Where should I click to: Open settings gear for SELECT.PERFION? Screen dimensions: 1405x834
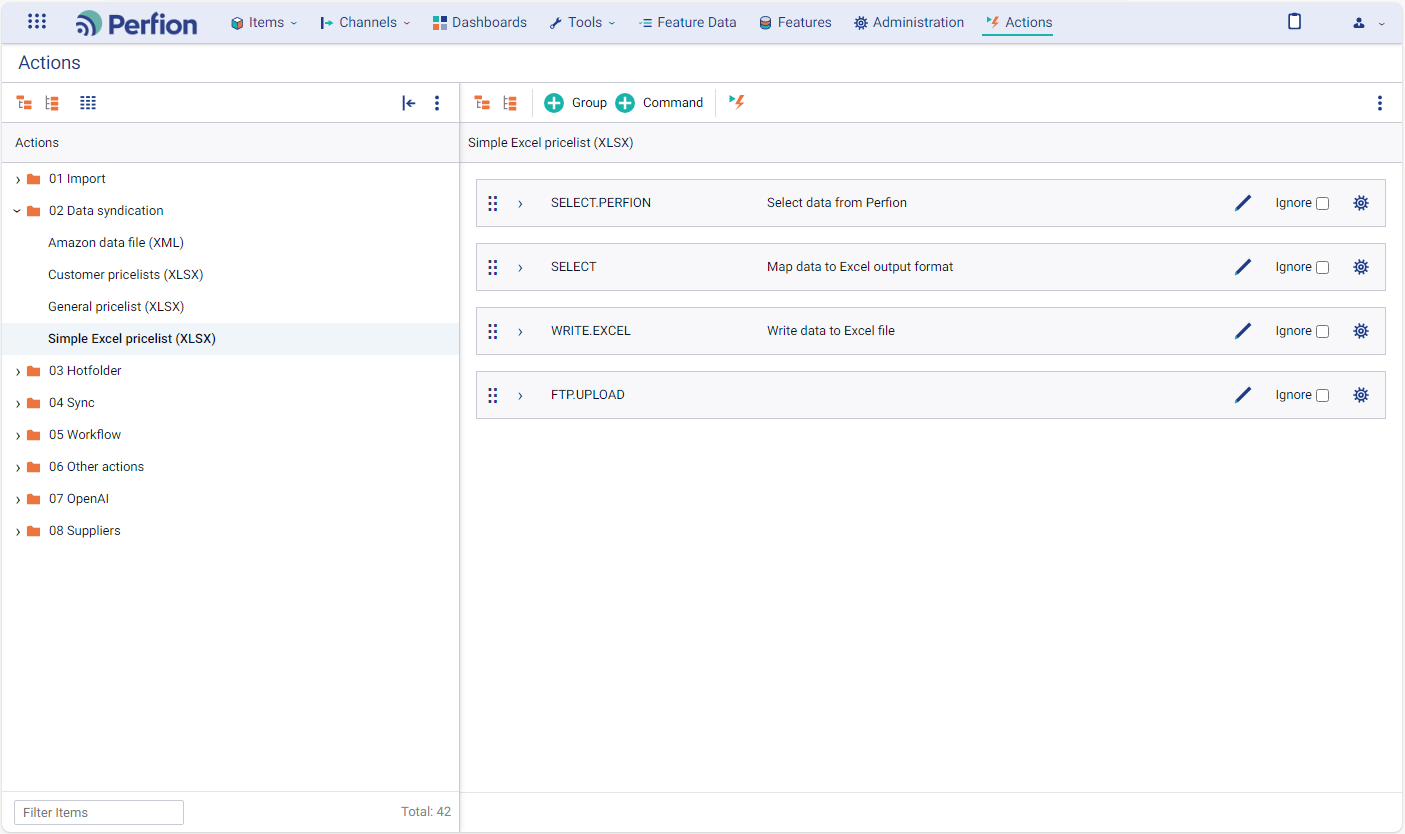tap(1361, 203)
